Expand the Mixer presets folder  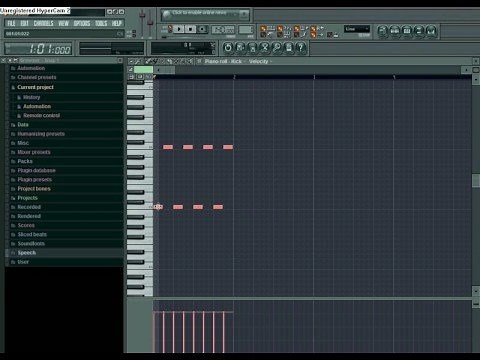(x=34, y=152)
